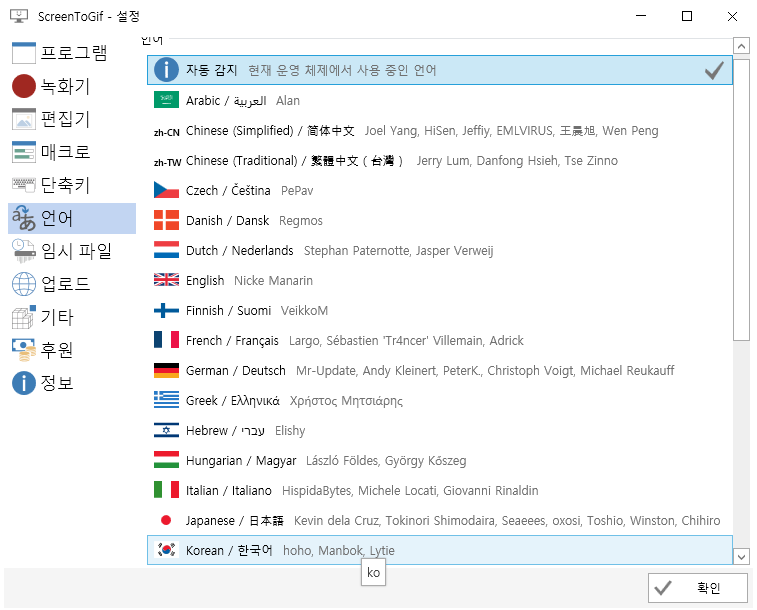Click the Czech flag icon
The height and width of the screenshot is (610, 757).
[x=167, y=190]
